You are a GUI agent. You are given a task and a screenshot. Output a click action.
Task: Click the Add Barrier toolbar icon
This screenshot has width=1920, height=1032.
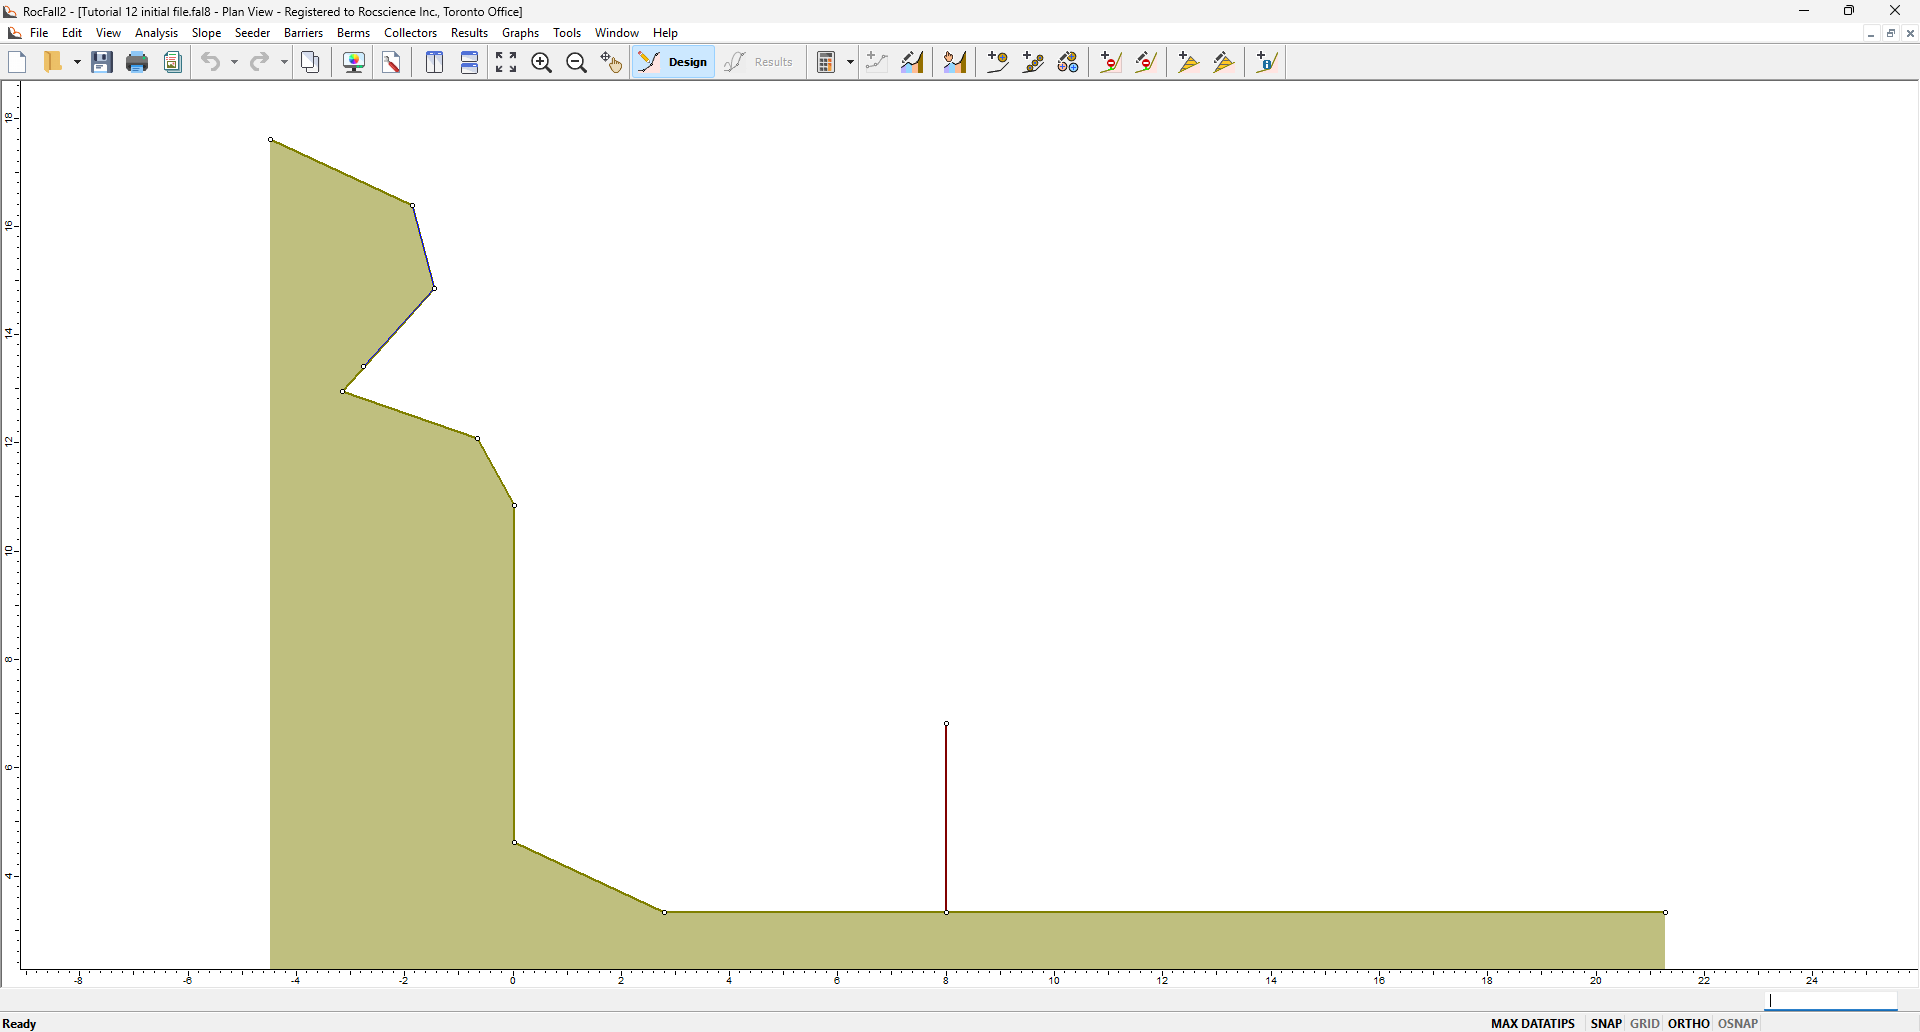1110,62
